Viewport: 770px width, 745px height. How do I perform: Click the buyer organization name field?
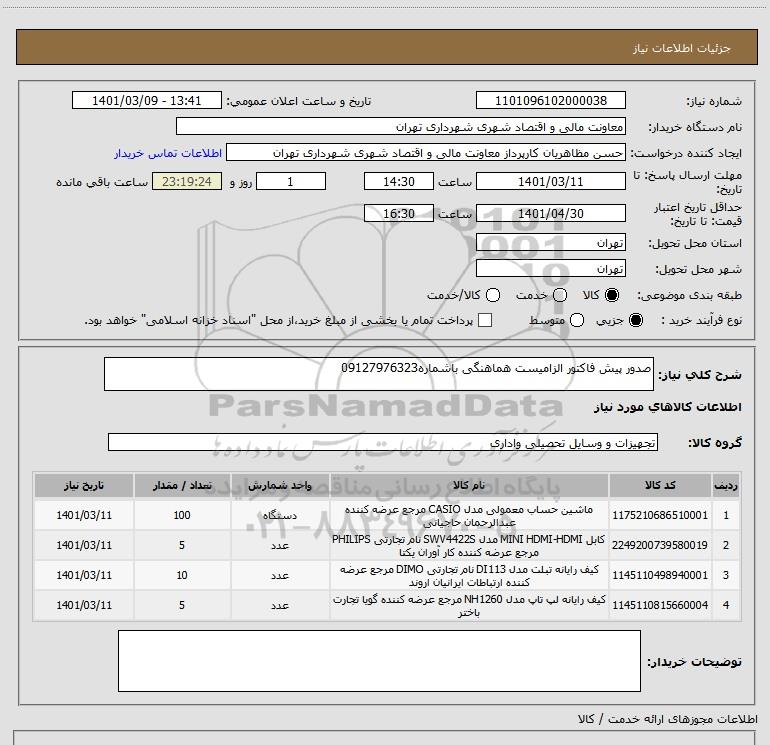pyautogui.click(x=401, y=126)
